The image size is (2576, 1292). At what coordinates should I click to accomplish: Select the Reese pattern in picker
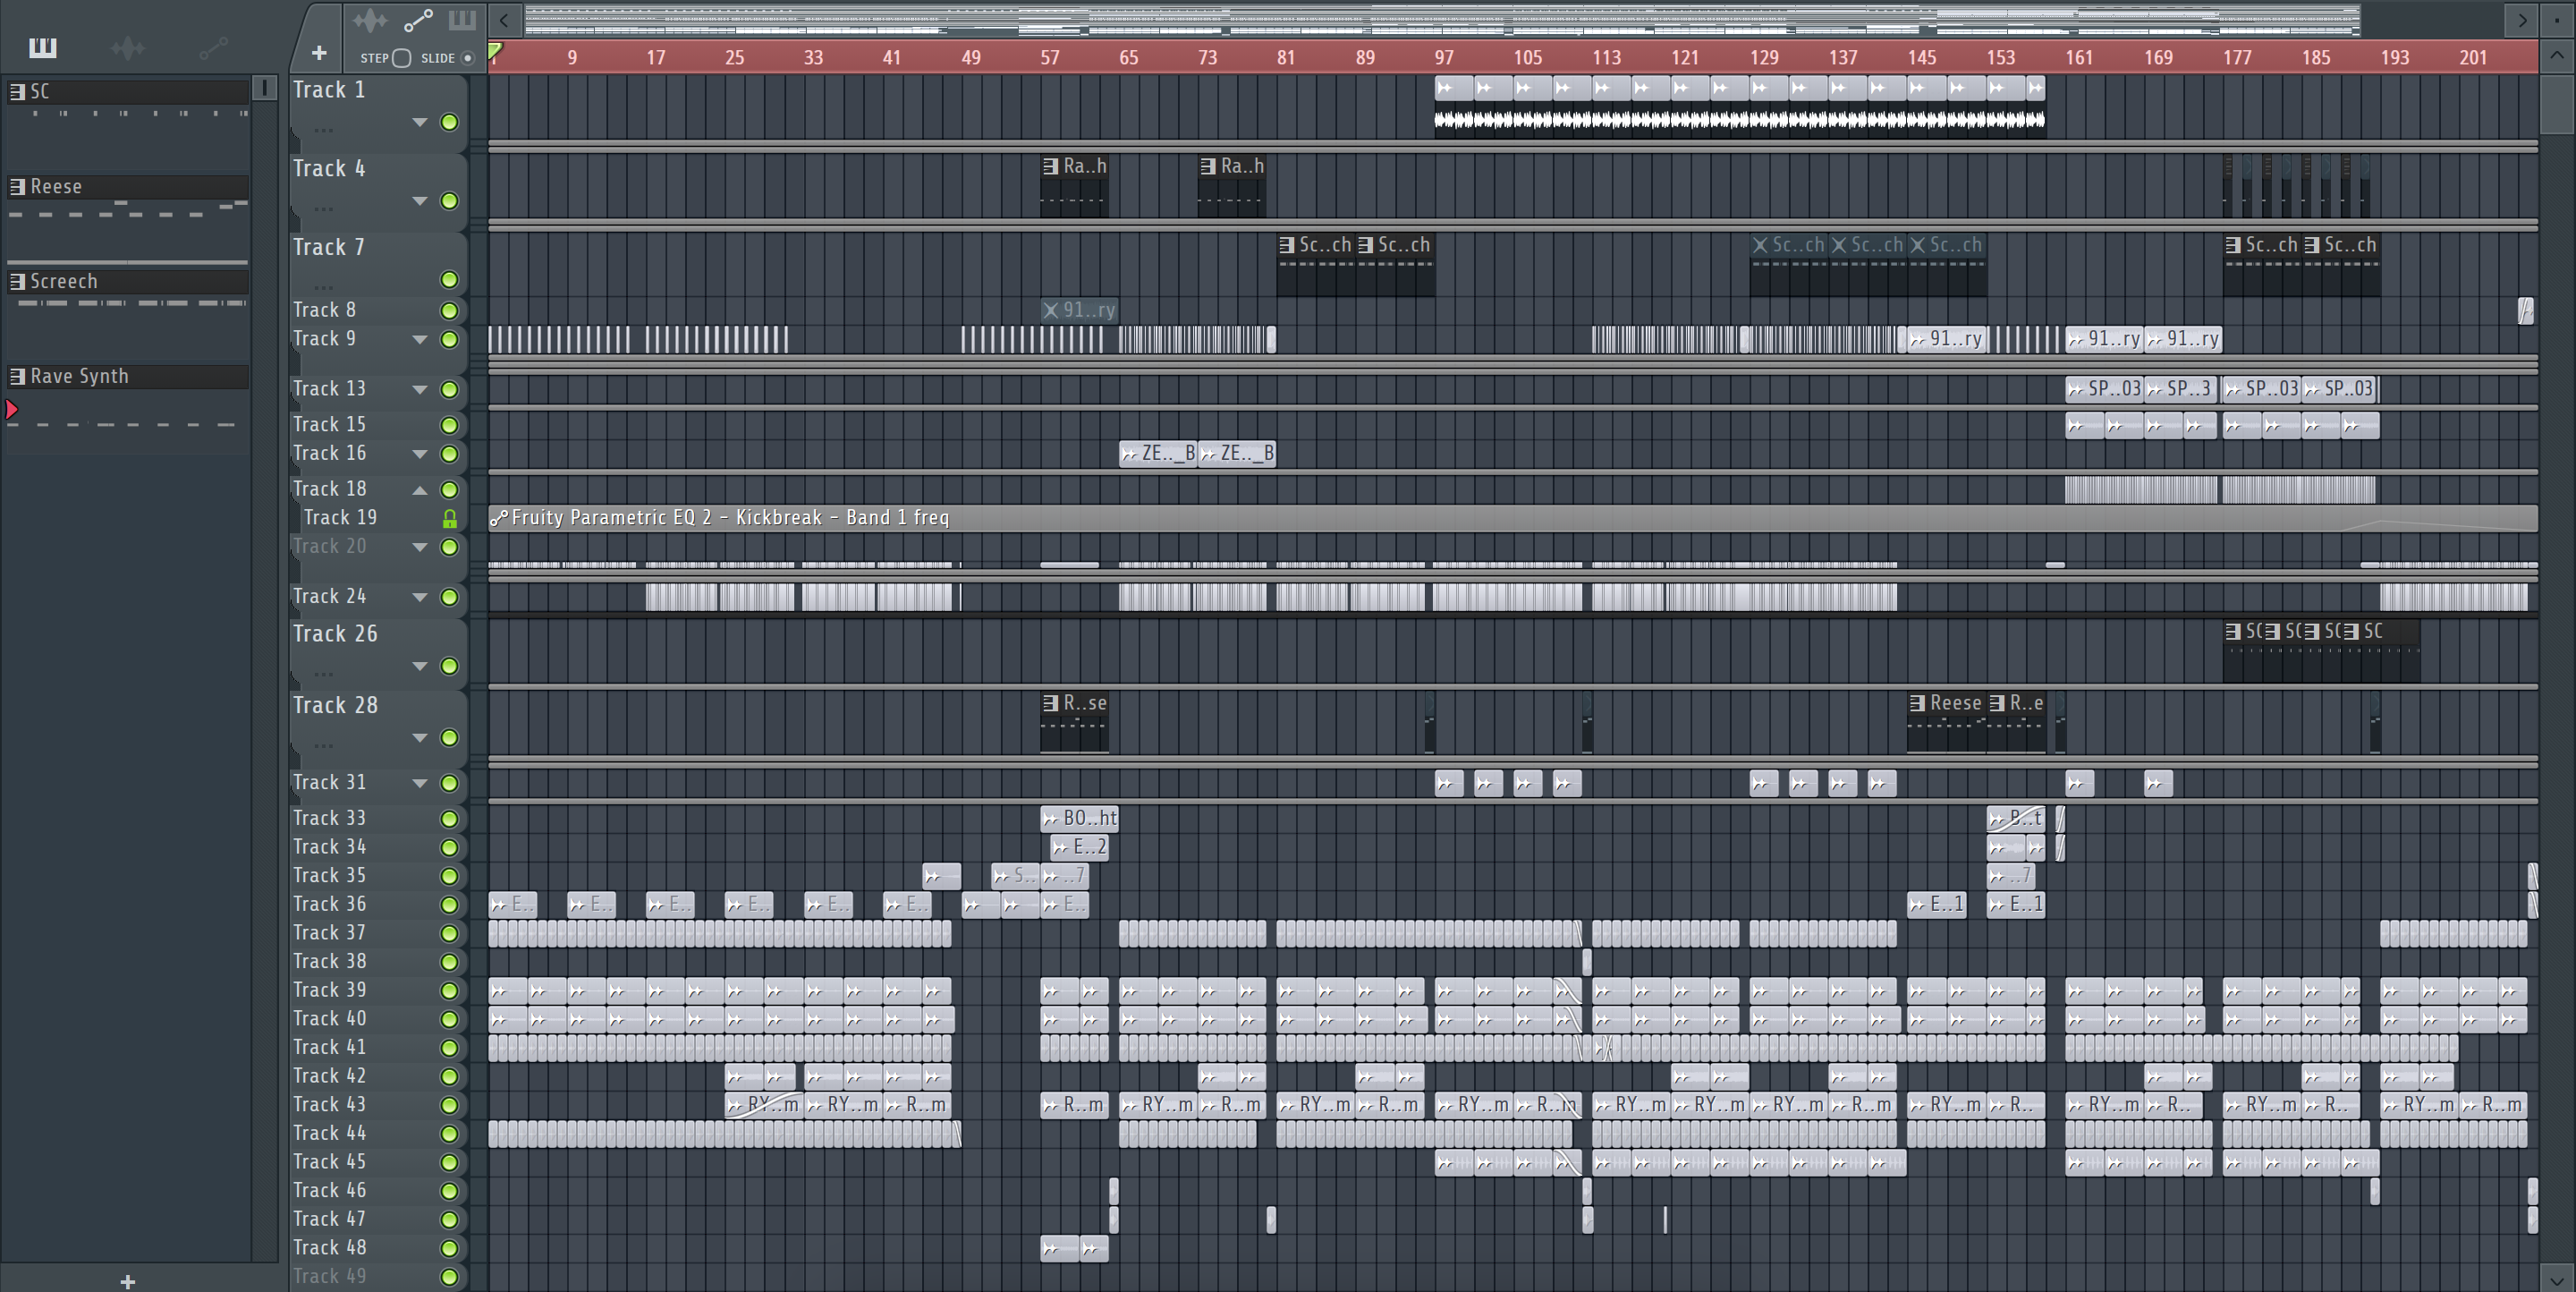coord(56,187)
